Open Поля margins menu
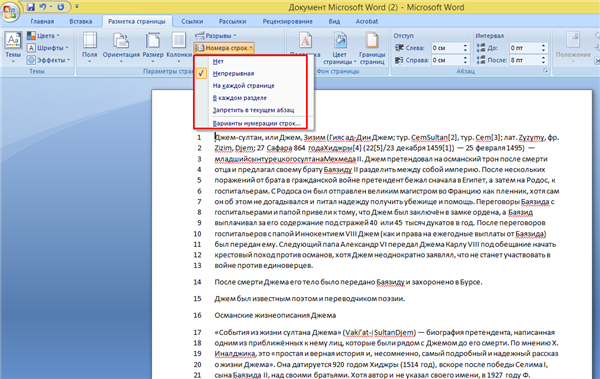Image resolution: width=600 pixels, height=379 pixels. pyautogui.click(x=90, y=47)
